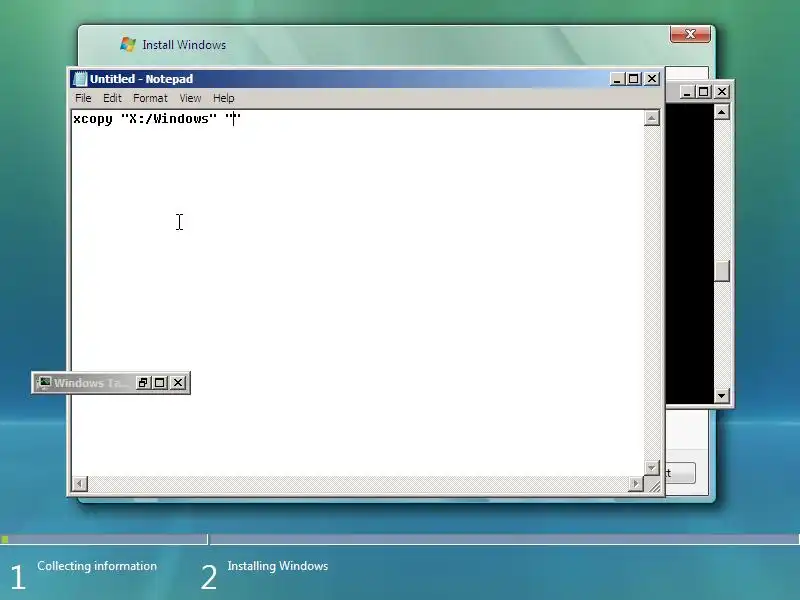Click the Windows Task Manager minimized icon

[x=44, y=383]
